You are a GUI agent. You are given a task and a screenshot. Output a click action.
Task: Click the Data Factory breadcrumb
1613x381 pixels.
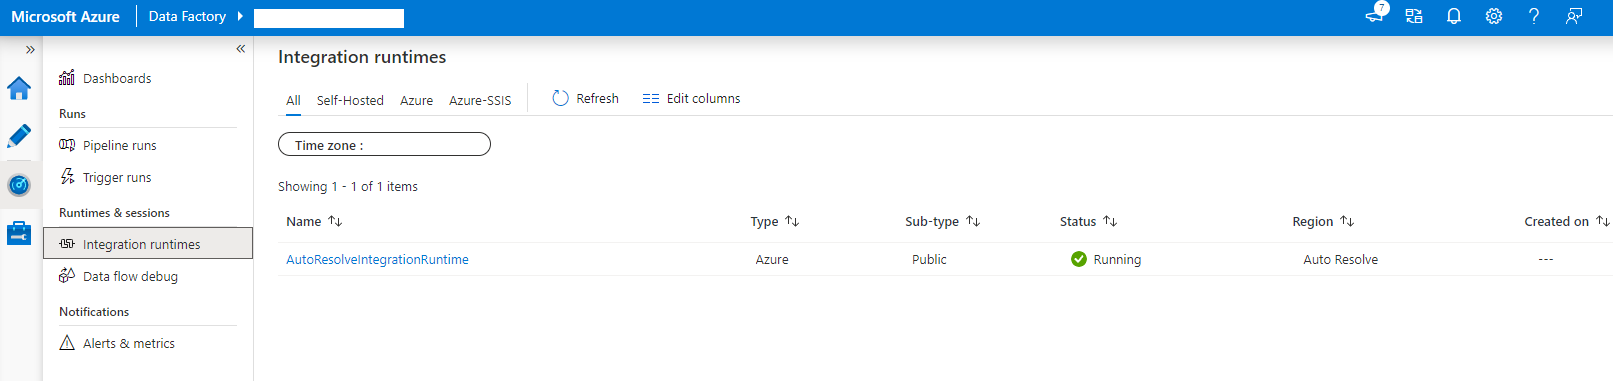(x=187, y=16)
